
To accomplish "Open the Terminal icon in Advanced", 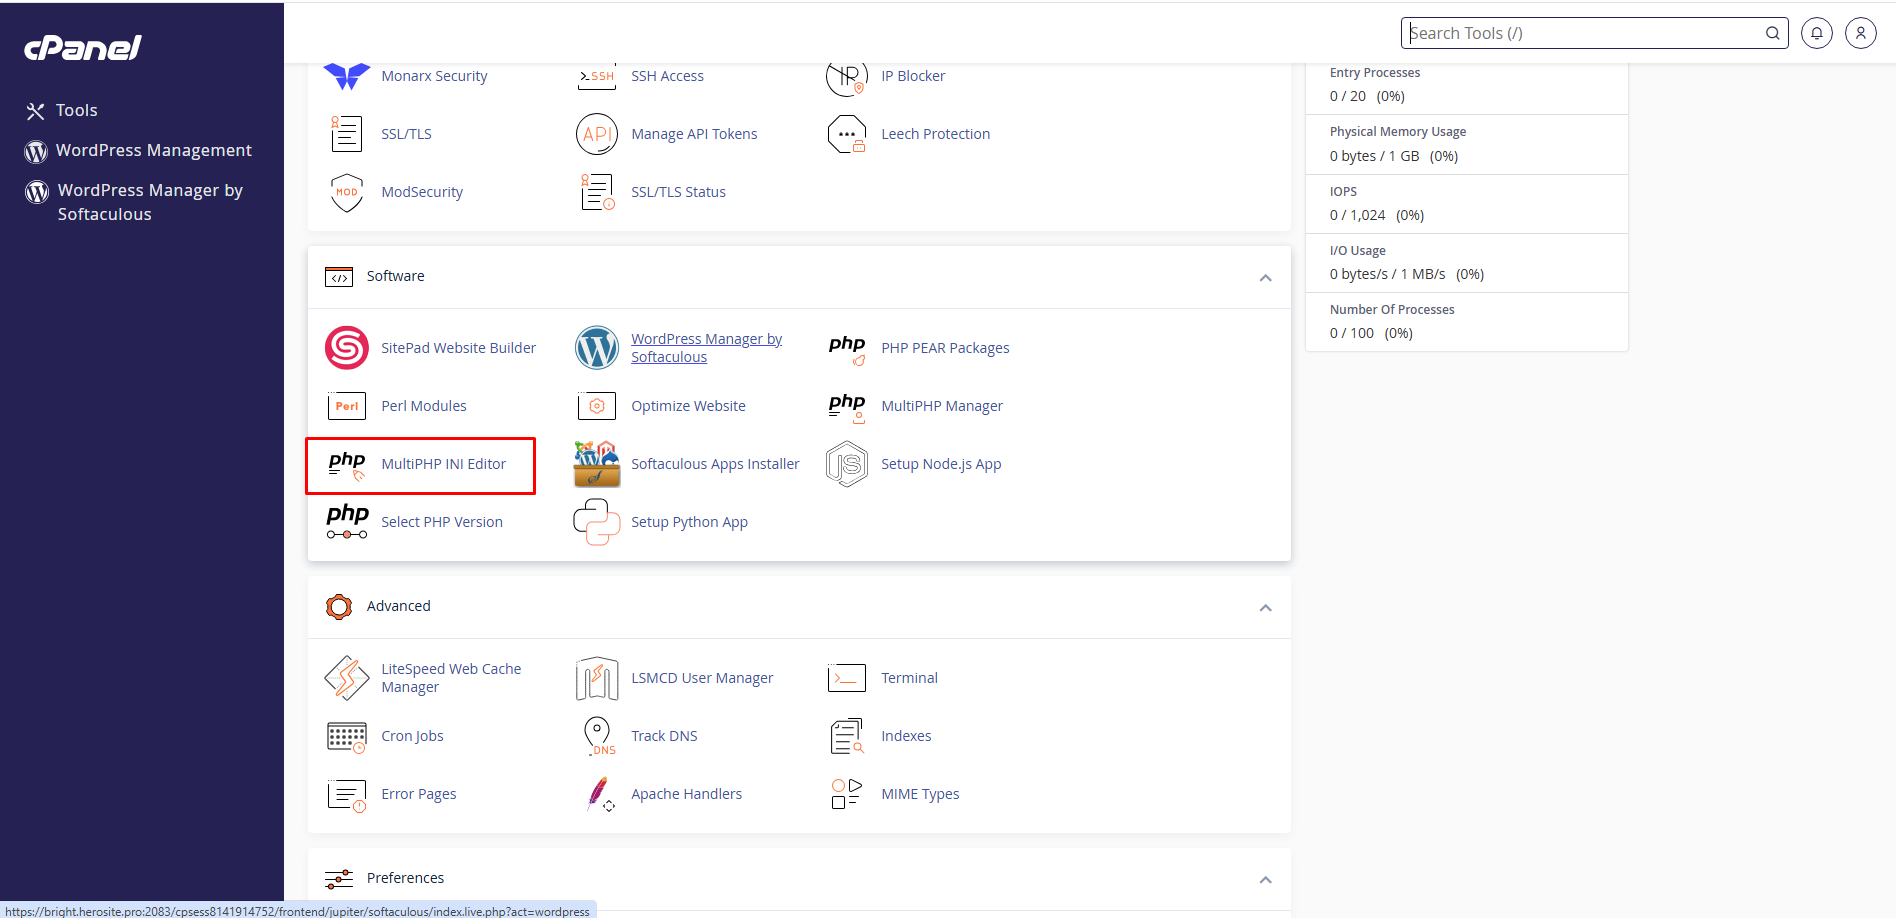I will [x=846, y=678].
